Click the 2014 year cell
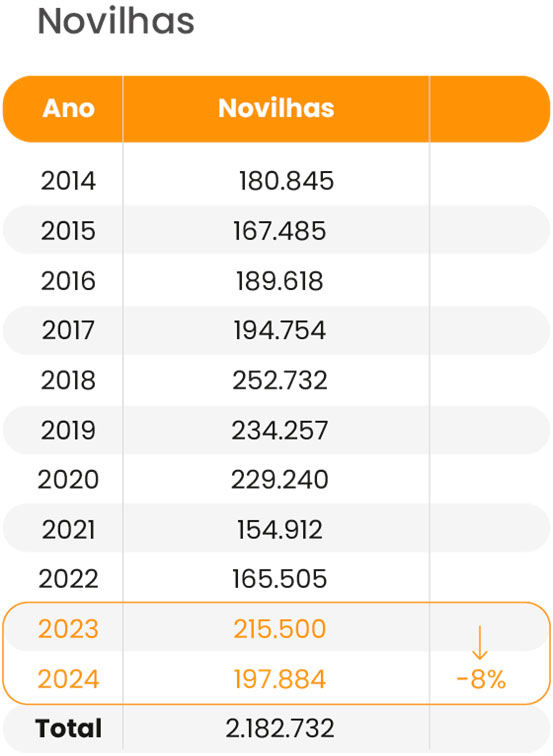The image size is (553, 756). coord(68,181)
